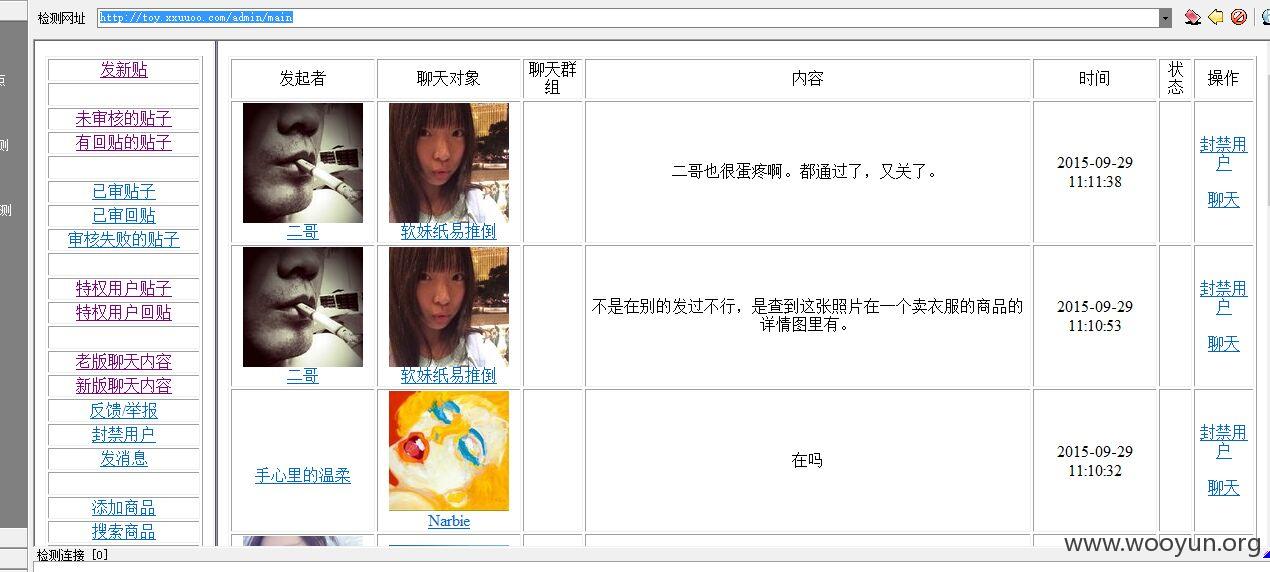Open 添加商品 sidebar link
The height and width of the screenshot is (572, 1270).
[x=124, y=508]
